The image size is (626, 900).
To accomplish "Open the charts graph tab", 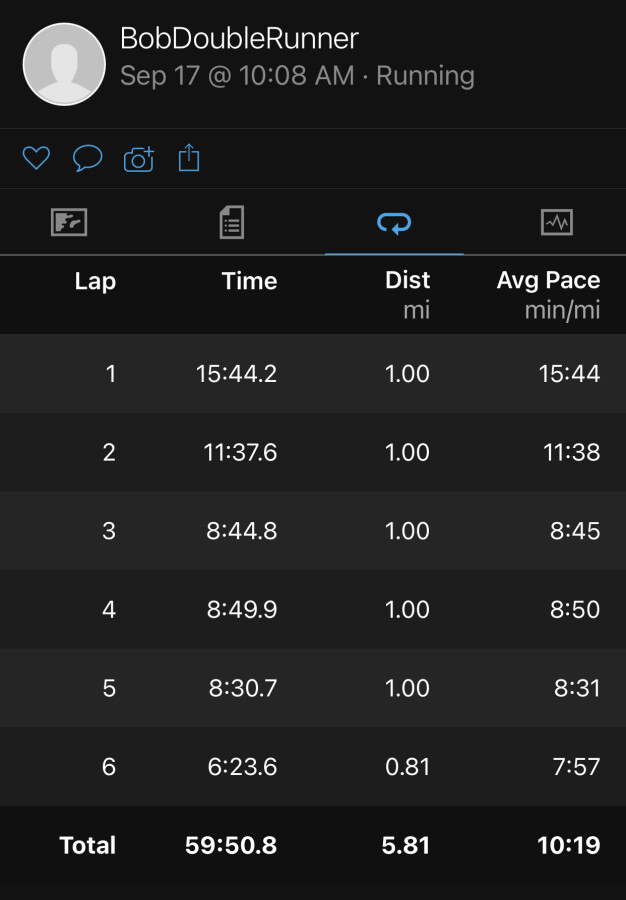I will click(557, 222).
